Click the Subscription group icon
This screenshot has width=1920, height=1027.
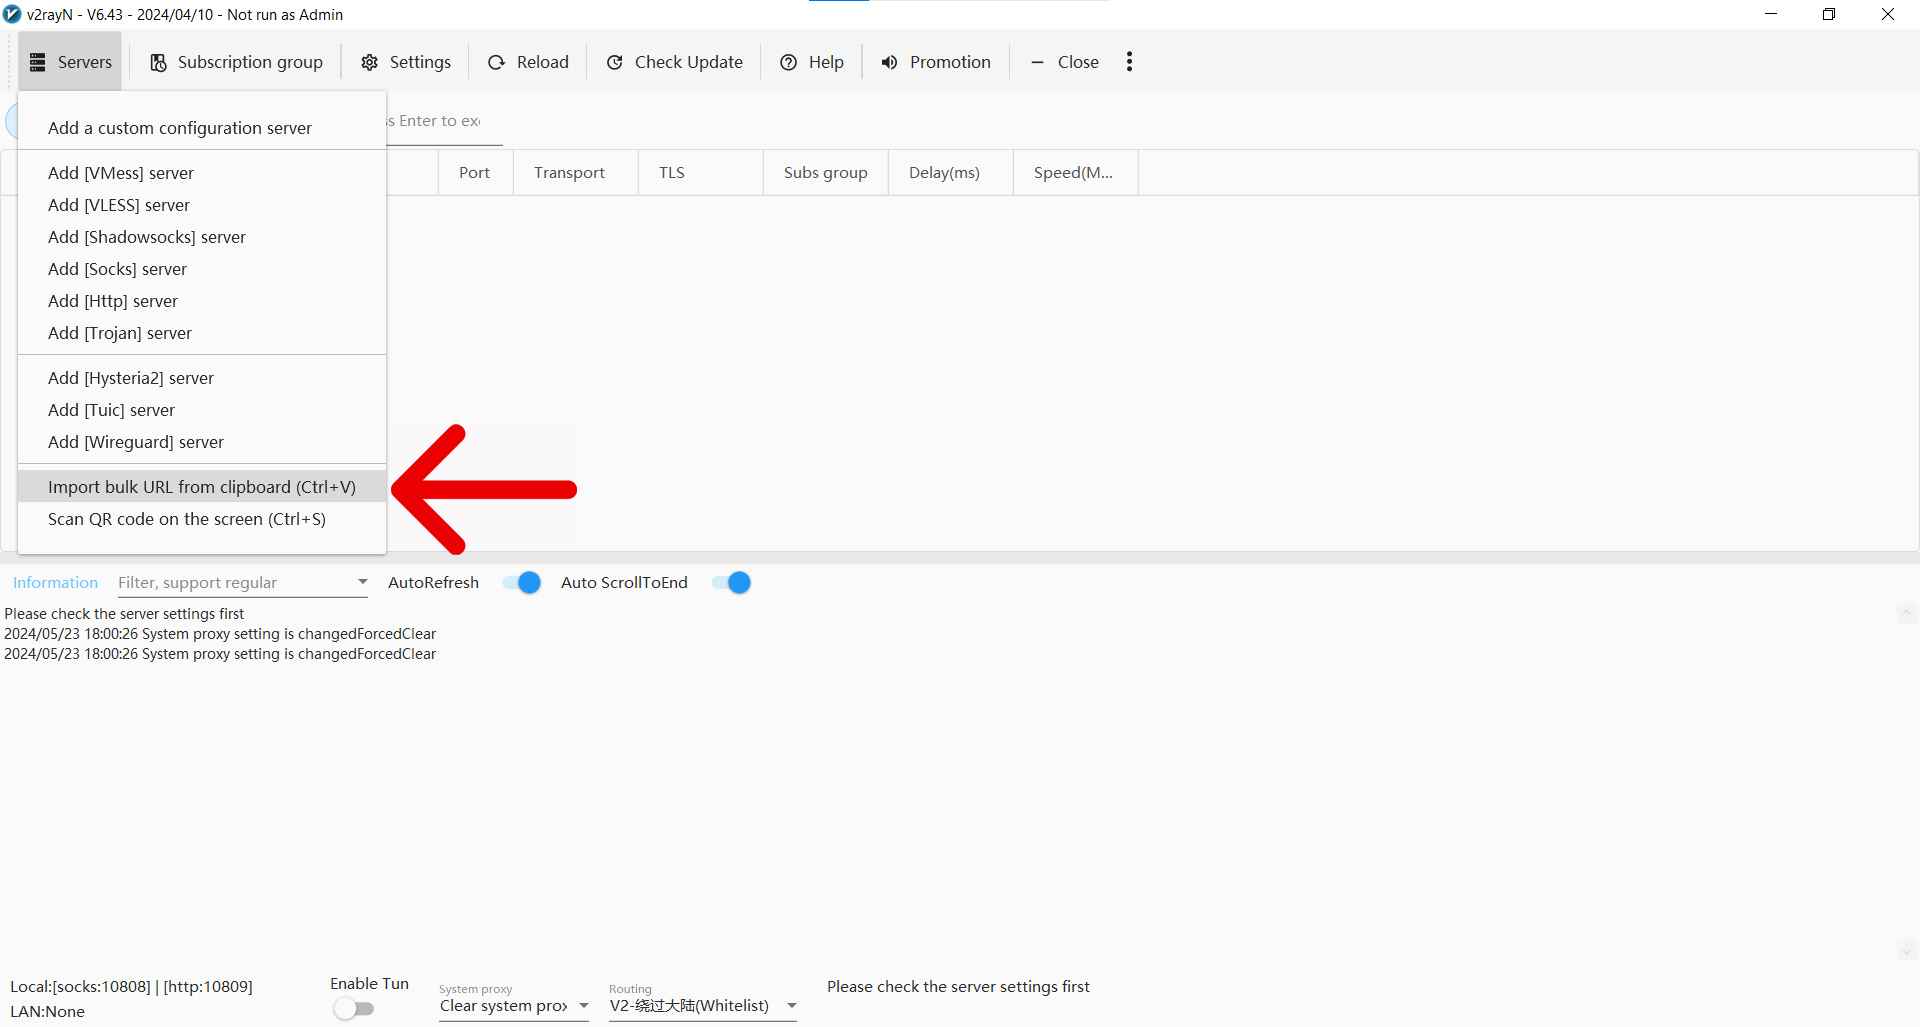(158, 62)
